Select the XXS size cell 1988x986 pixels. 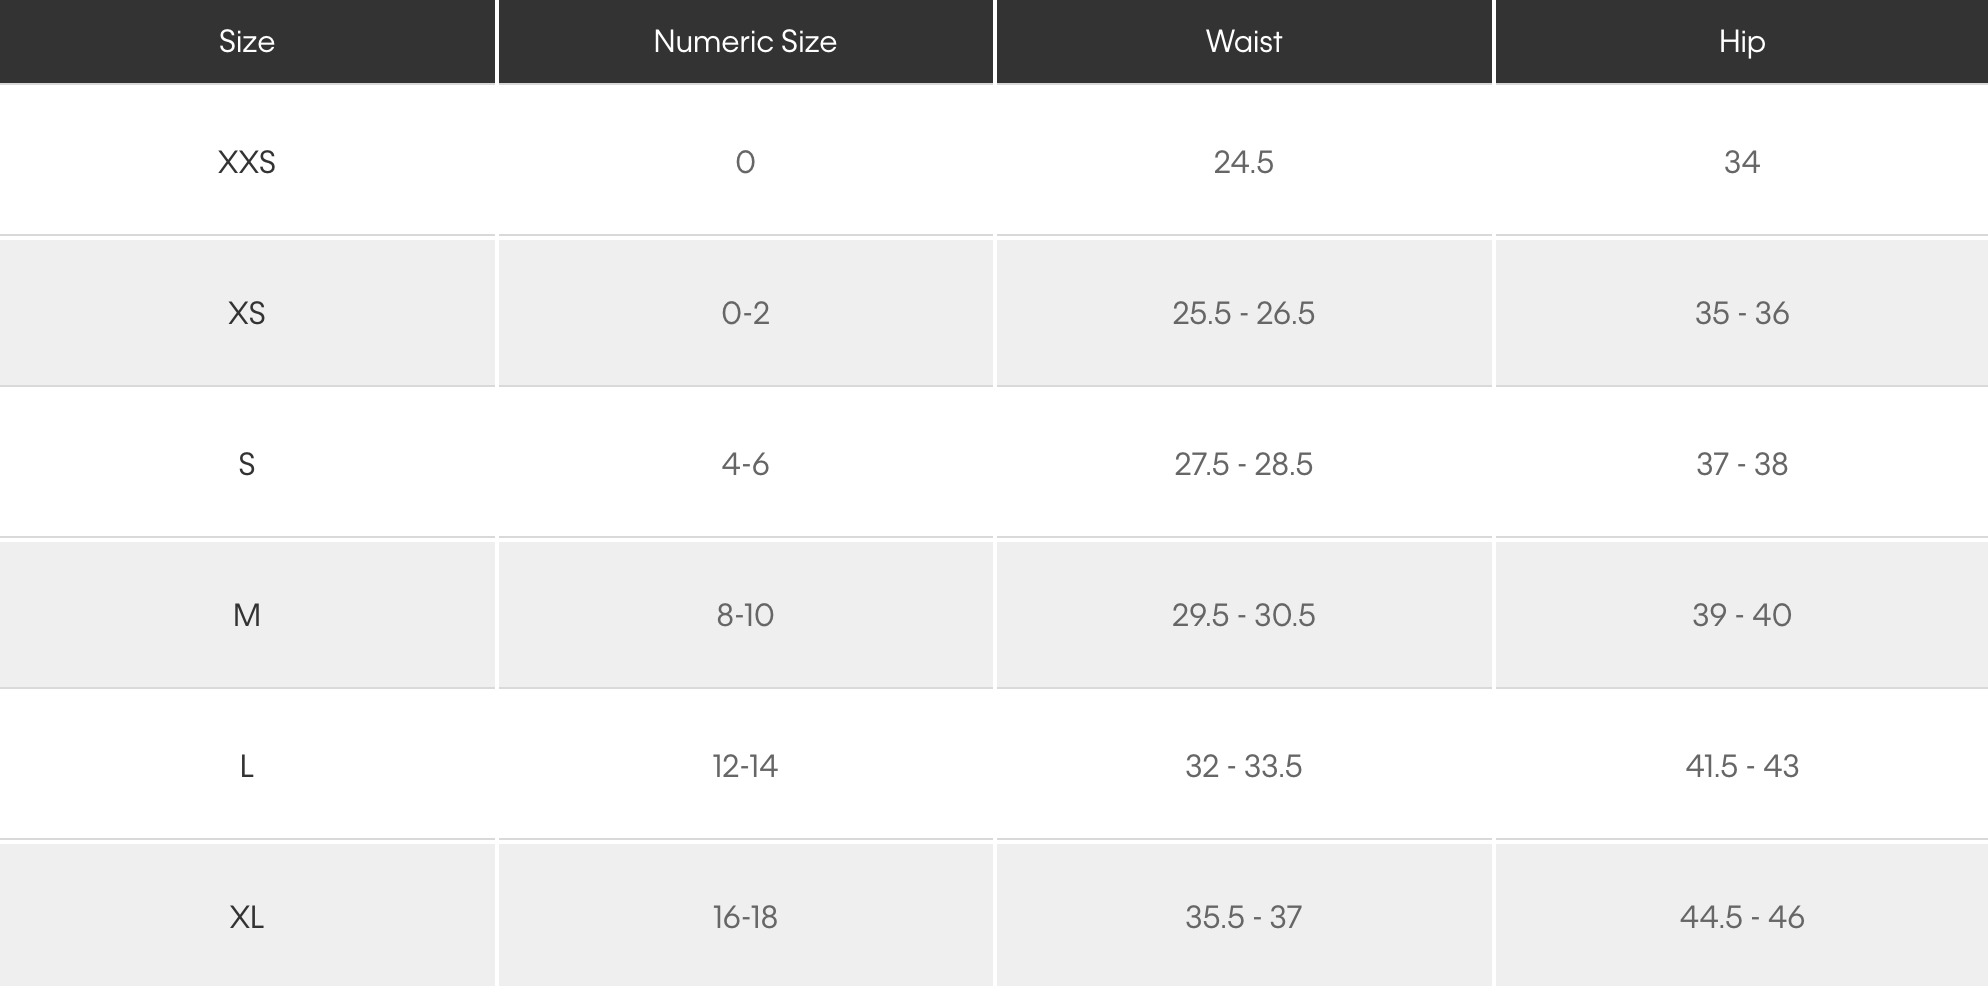point(247,162)
